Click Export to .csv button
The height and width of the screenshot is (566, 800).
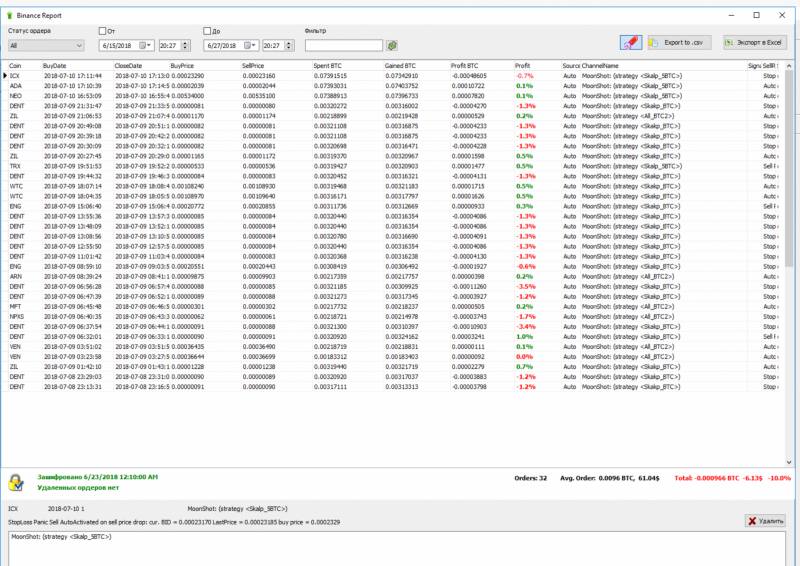(679, 42)
